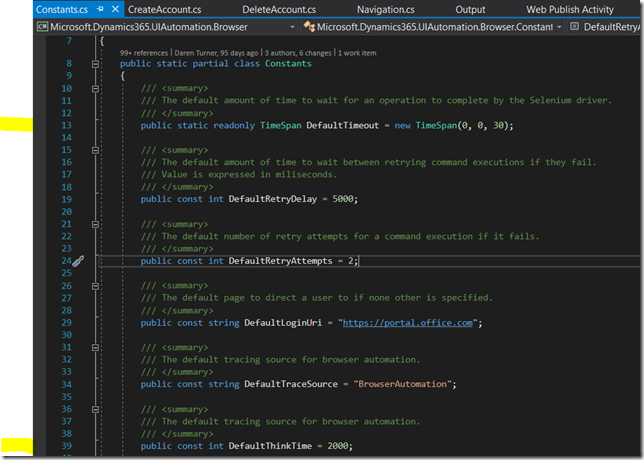Click the DefaultThinkTime identifier
The width and height of the screenshot is (644, 460).
pos(270,446)
